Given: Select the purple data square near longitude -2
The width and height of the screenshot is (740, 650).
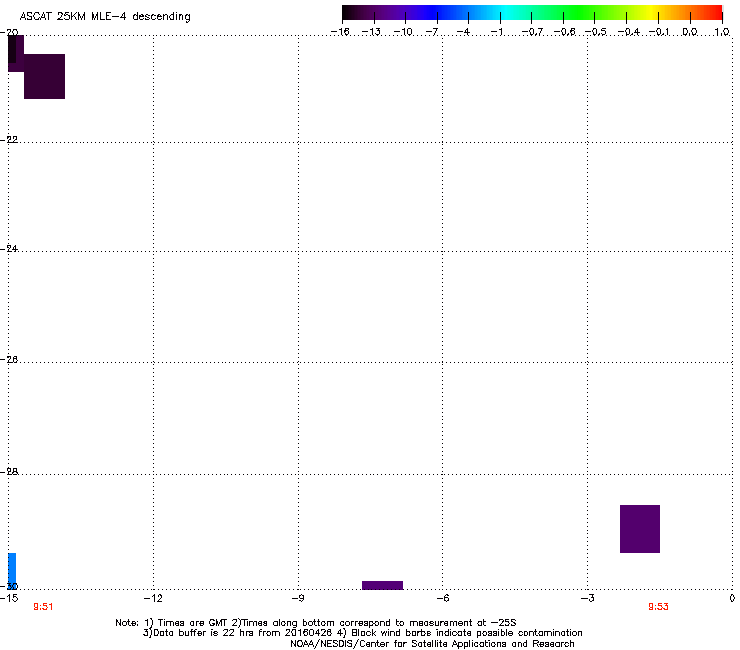Looking at the screenshot, I should (x=639, y=529).
